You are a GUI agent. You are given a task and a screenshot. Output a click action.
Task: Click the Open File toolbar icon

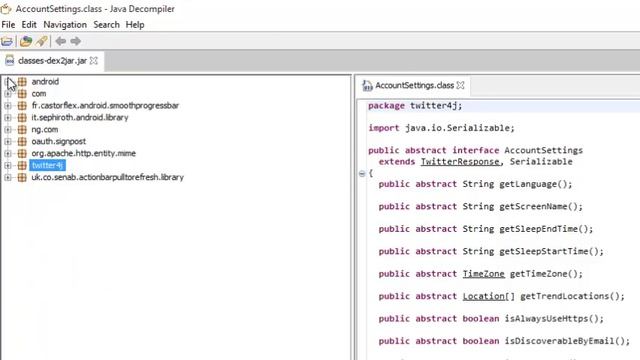pos(7,41)
